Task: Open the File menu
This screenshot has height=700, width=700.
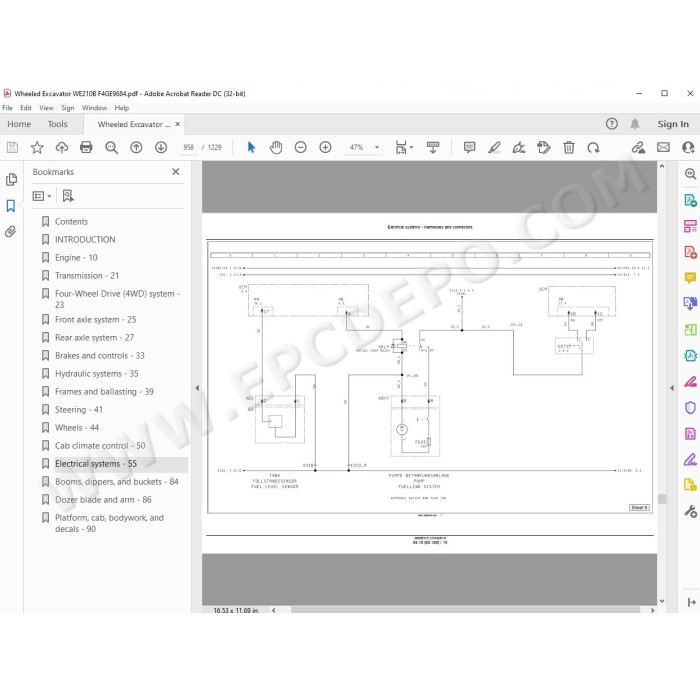Action: [8, 108]
